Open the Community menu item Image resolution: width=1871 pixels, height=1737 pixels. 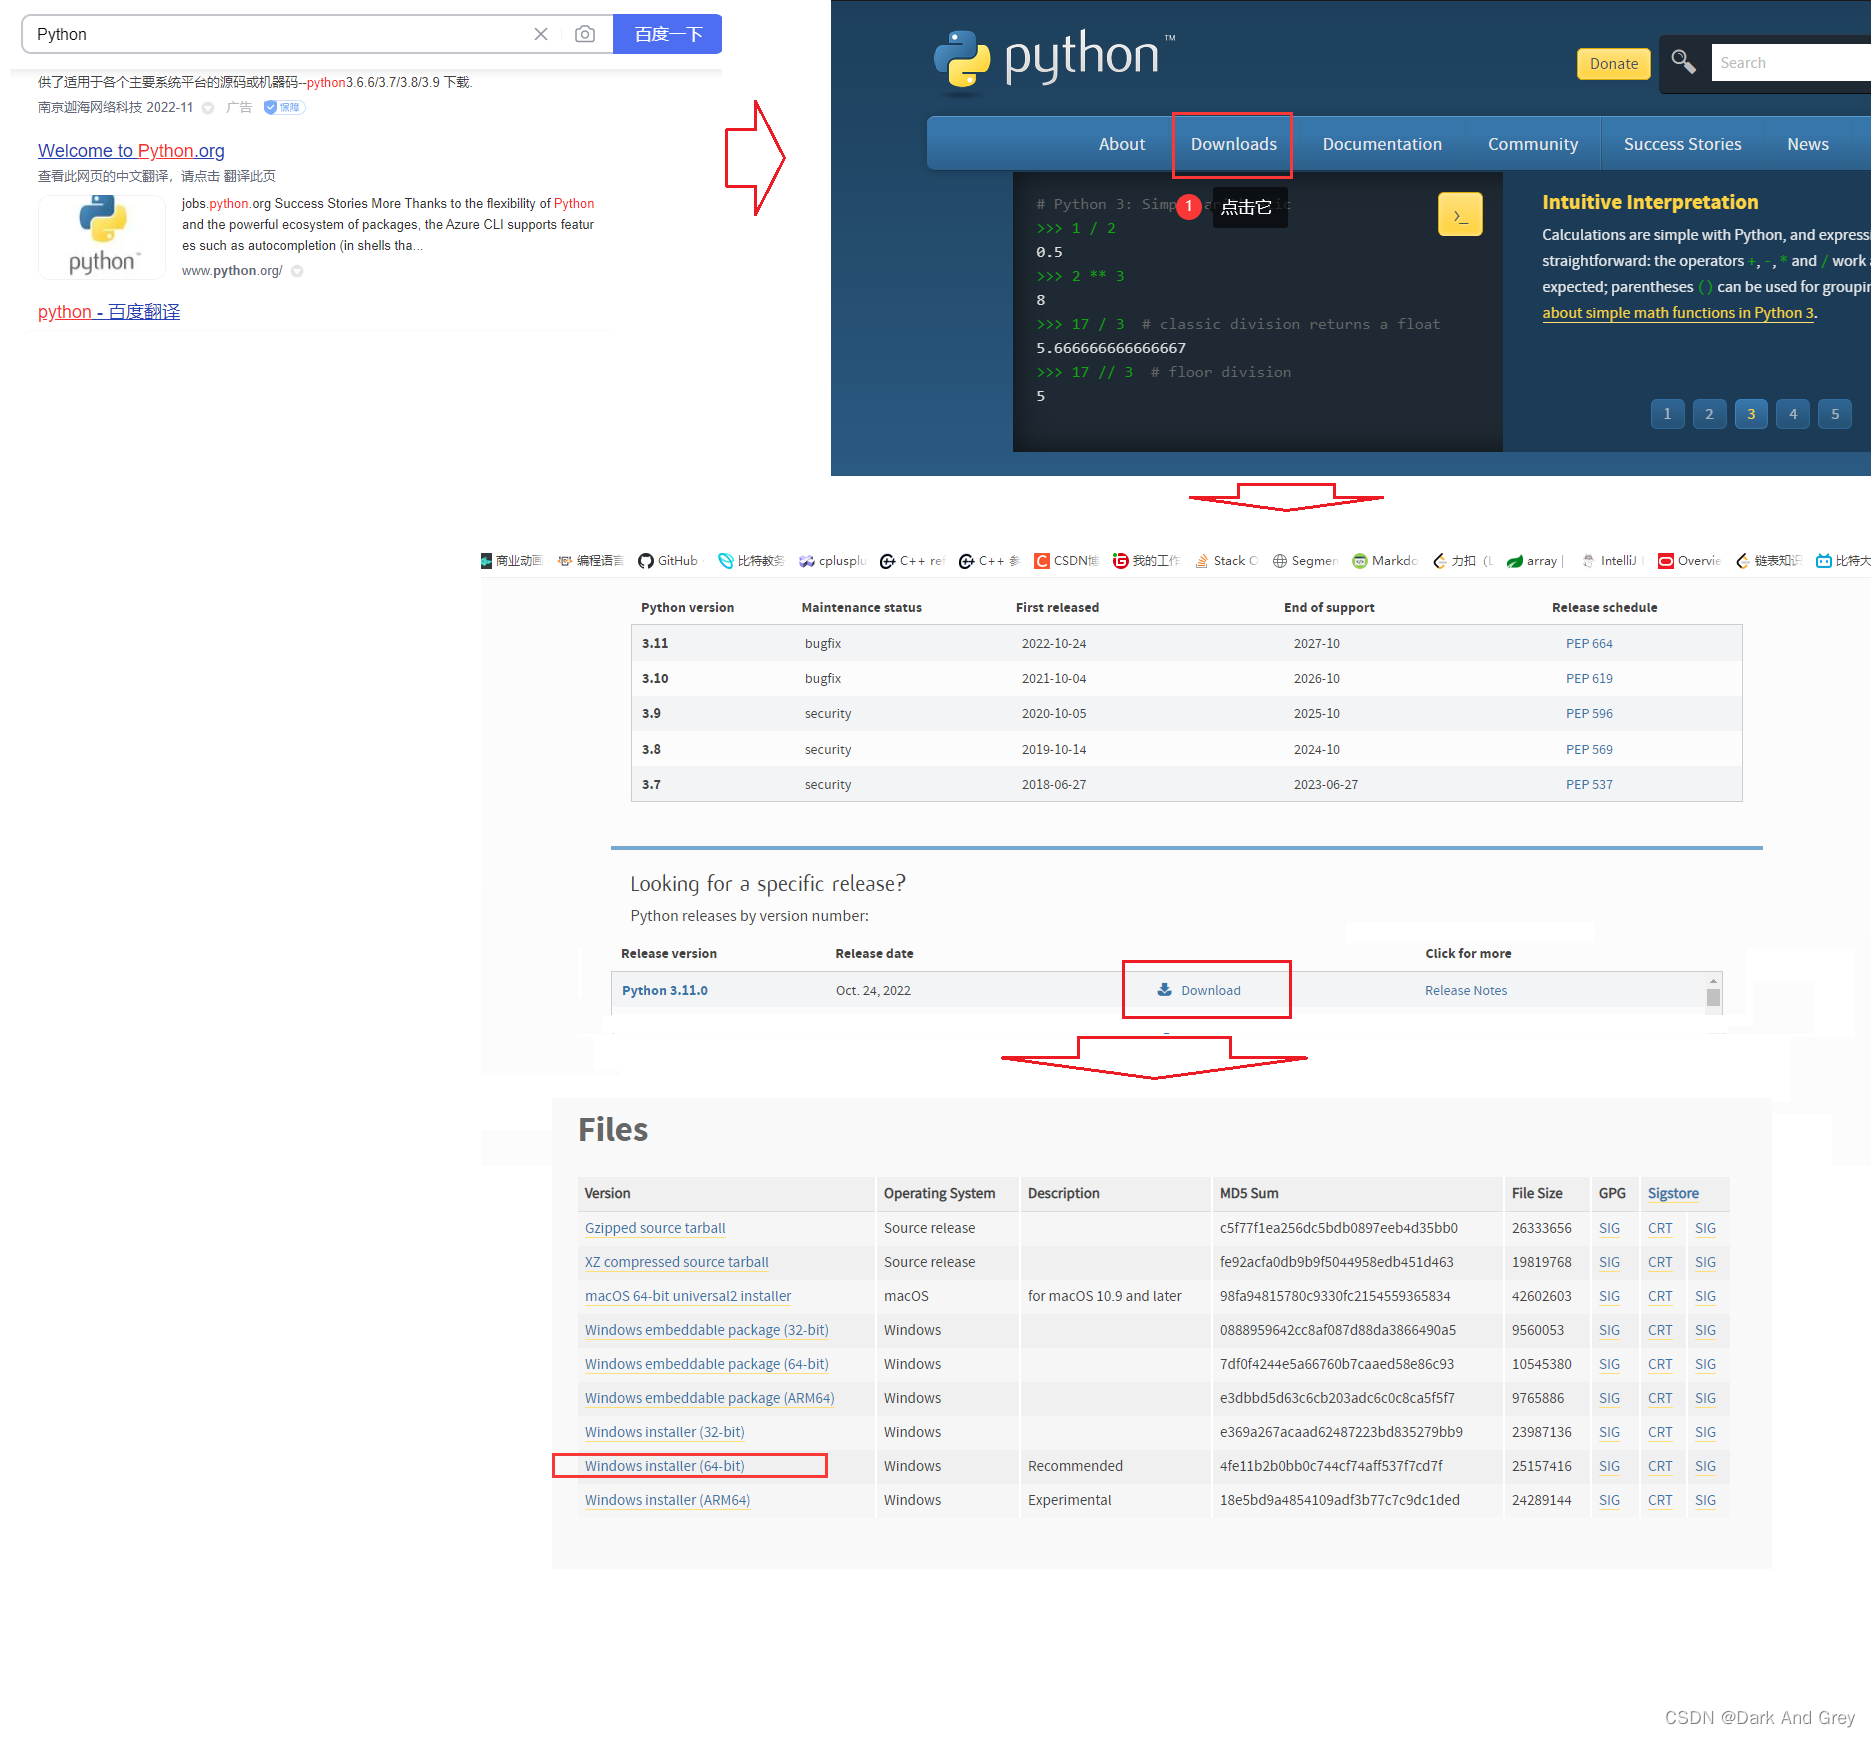[x=1532, y=144]
